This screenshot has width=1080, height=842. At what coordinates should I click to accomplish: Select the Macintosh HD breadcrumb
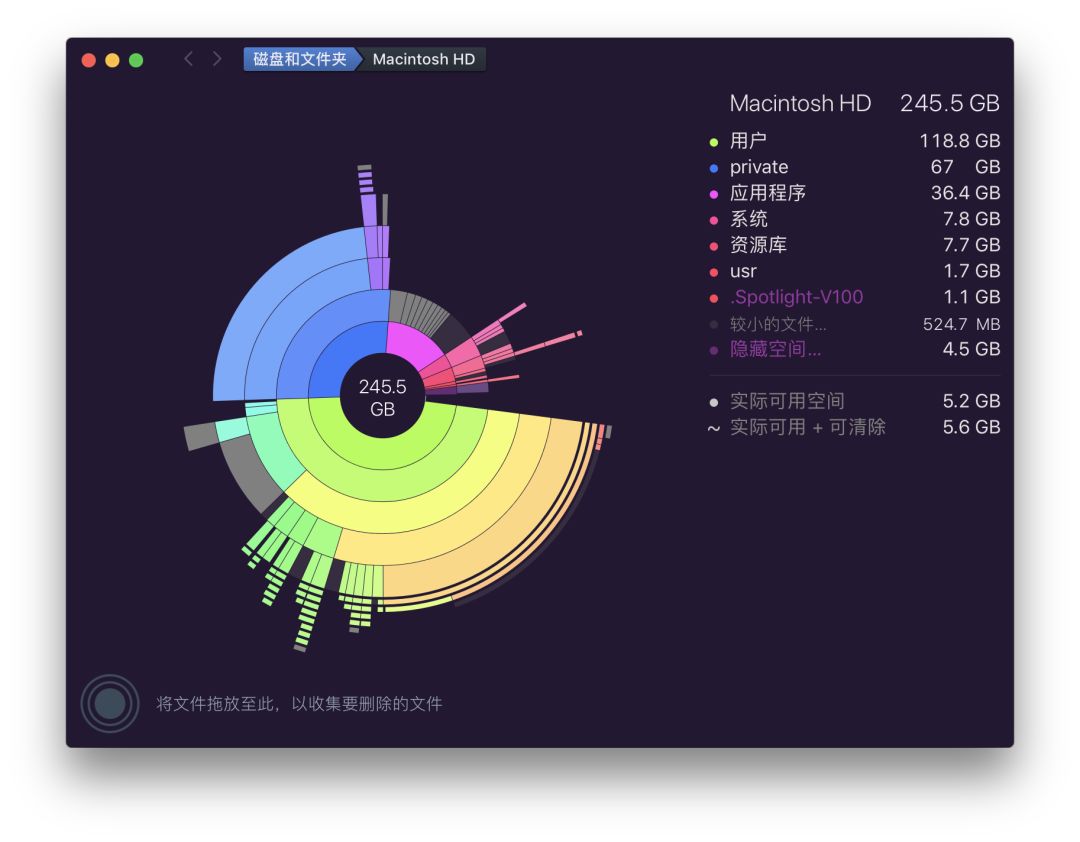(x=424, y=59)
